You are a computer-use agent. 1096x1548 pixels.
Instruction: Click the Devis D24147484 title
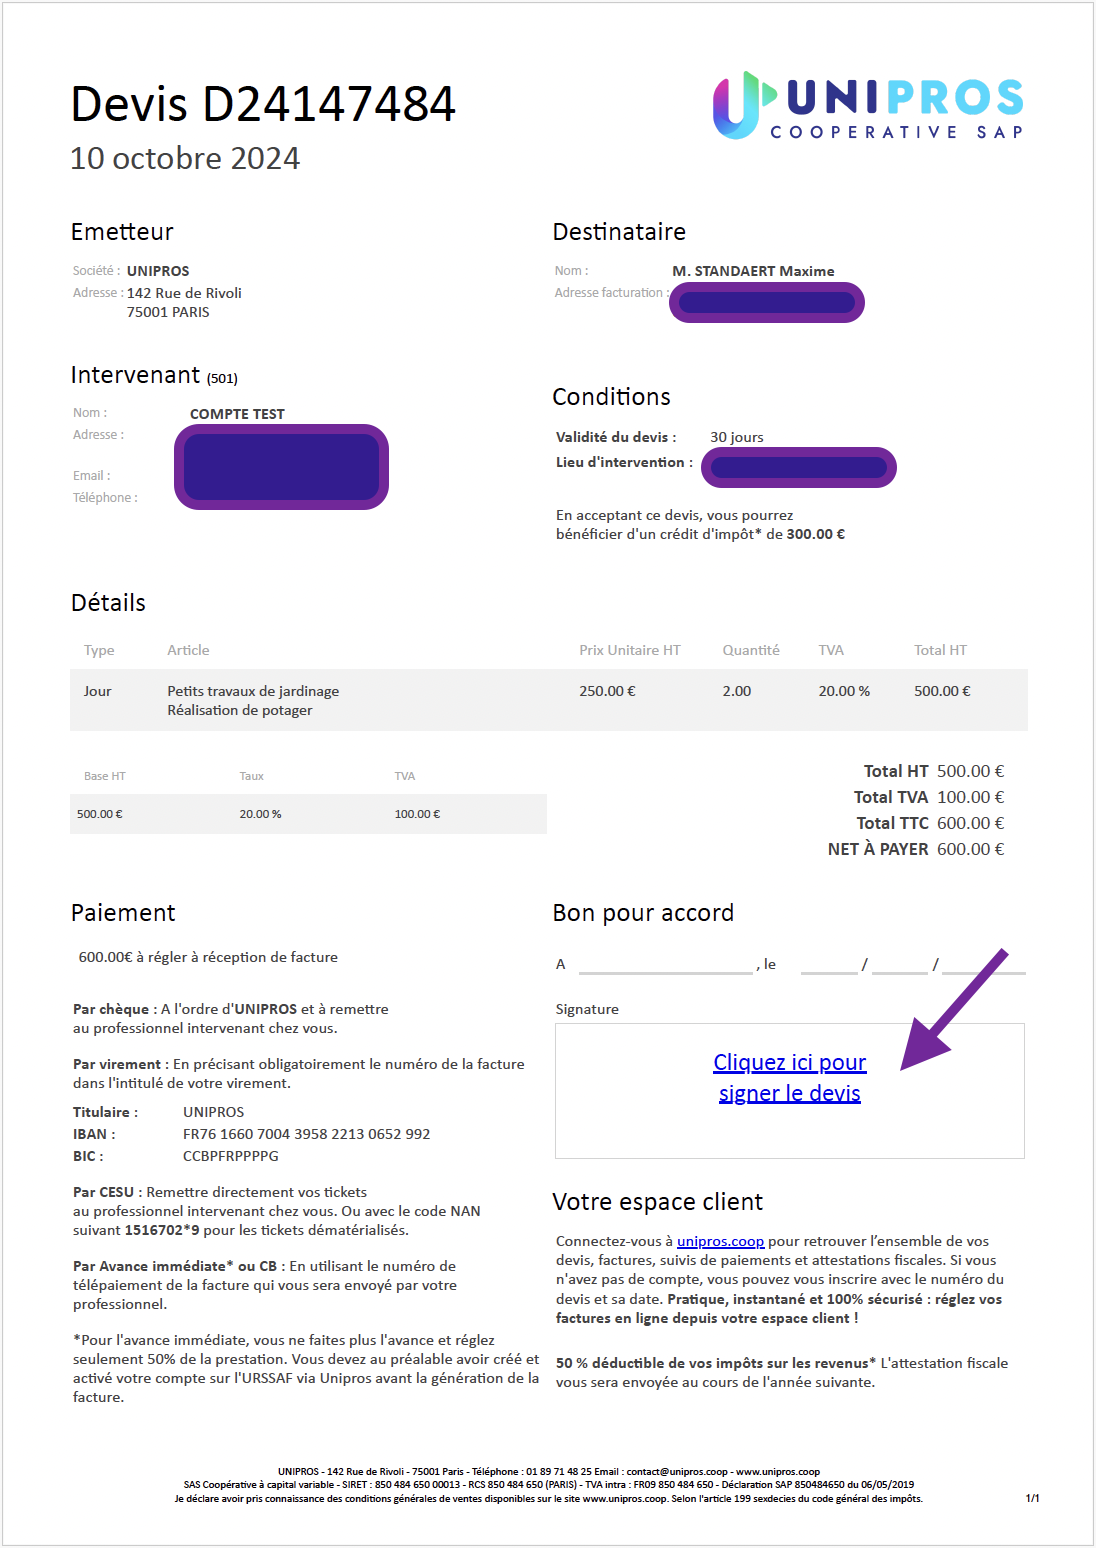263,104
